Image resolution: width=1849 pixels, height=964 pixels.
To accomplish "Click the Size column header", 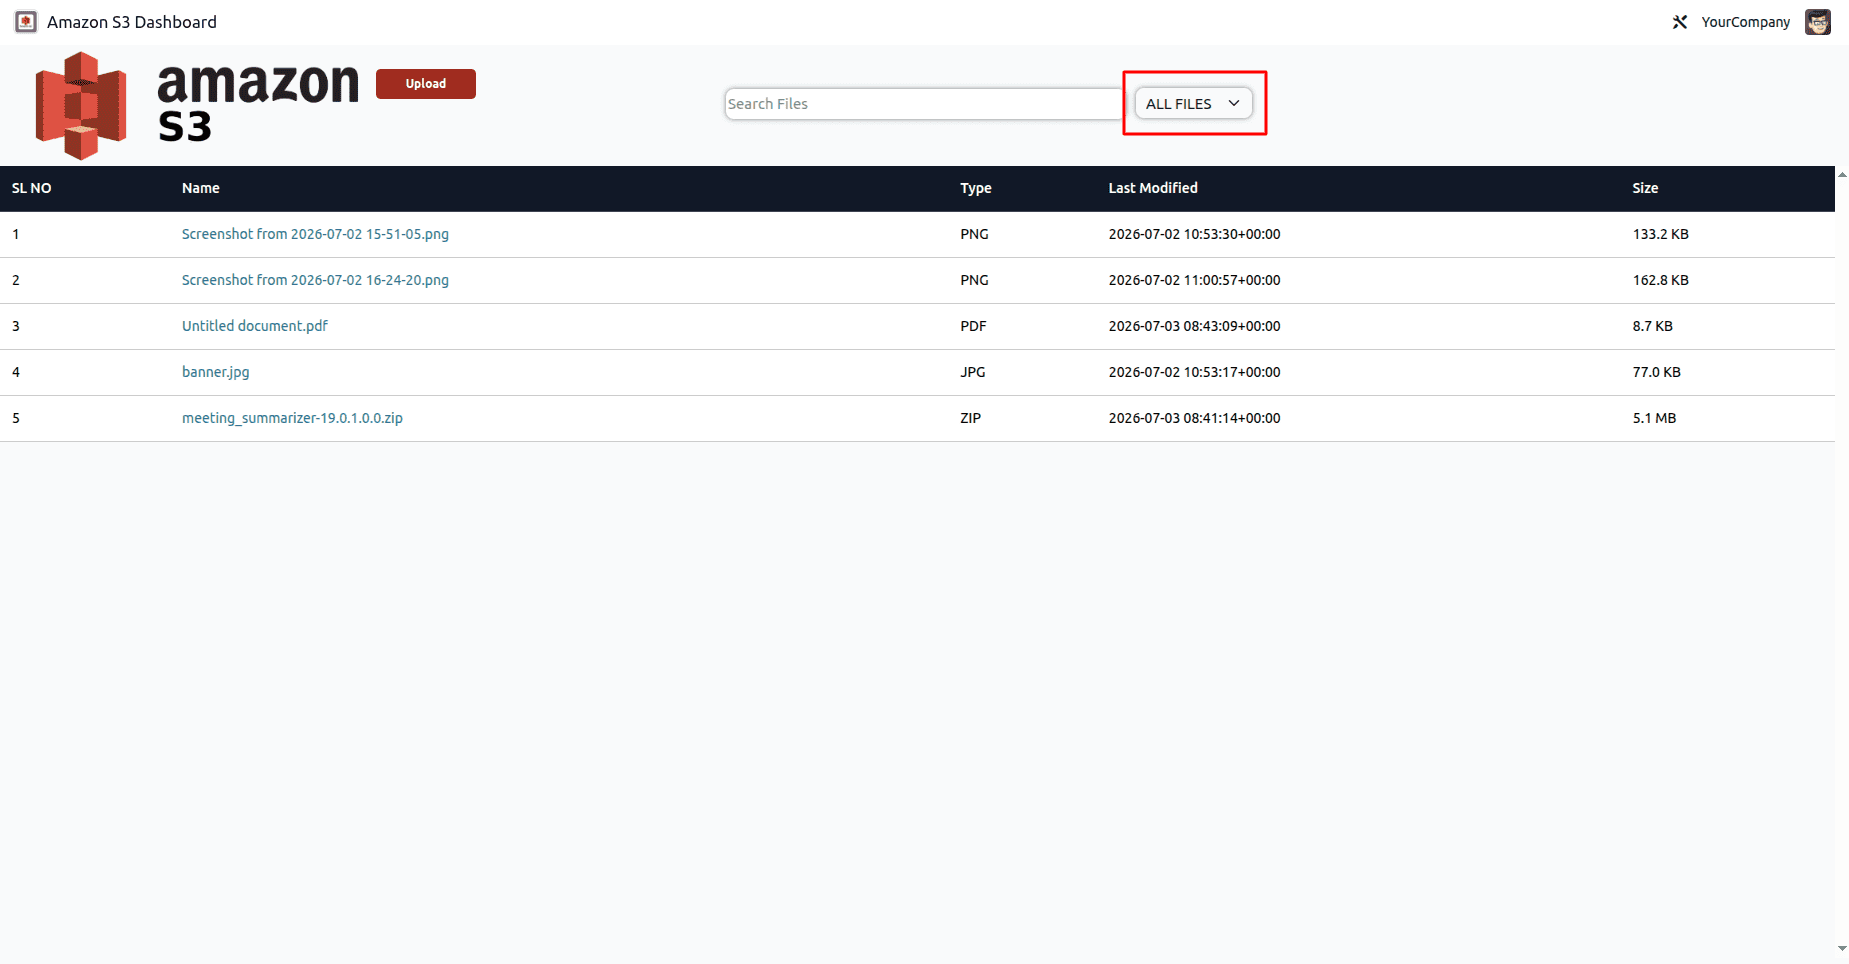I will pyautogui.click(x=1645, y=188).
